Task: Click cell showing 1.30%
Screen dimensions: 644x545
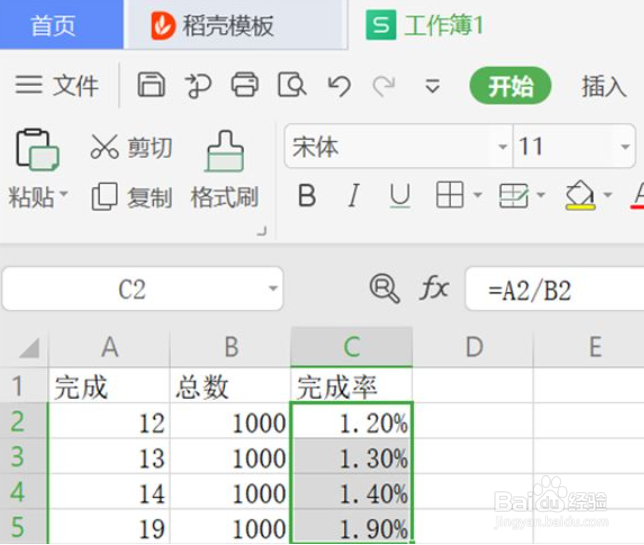Action: click(352, 456)
